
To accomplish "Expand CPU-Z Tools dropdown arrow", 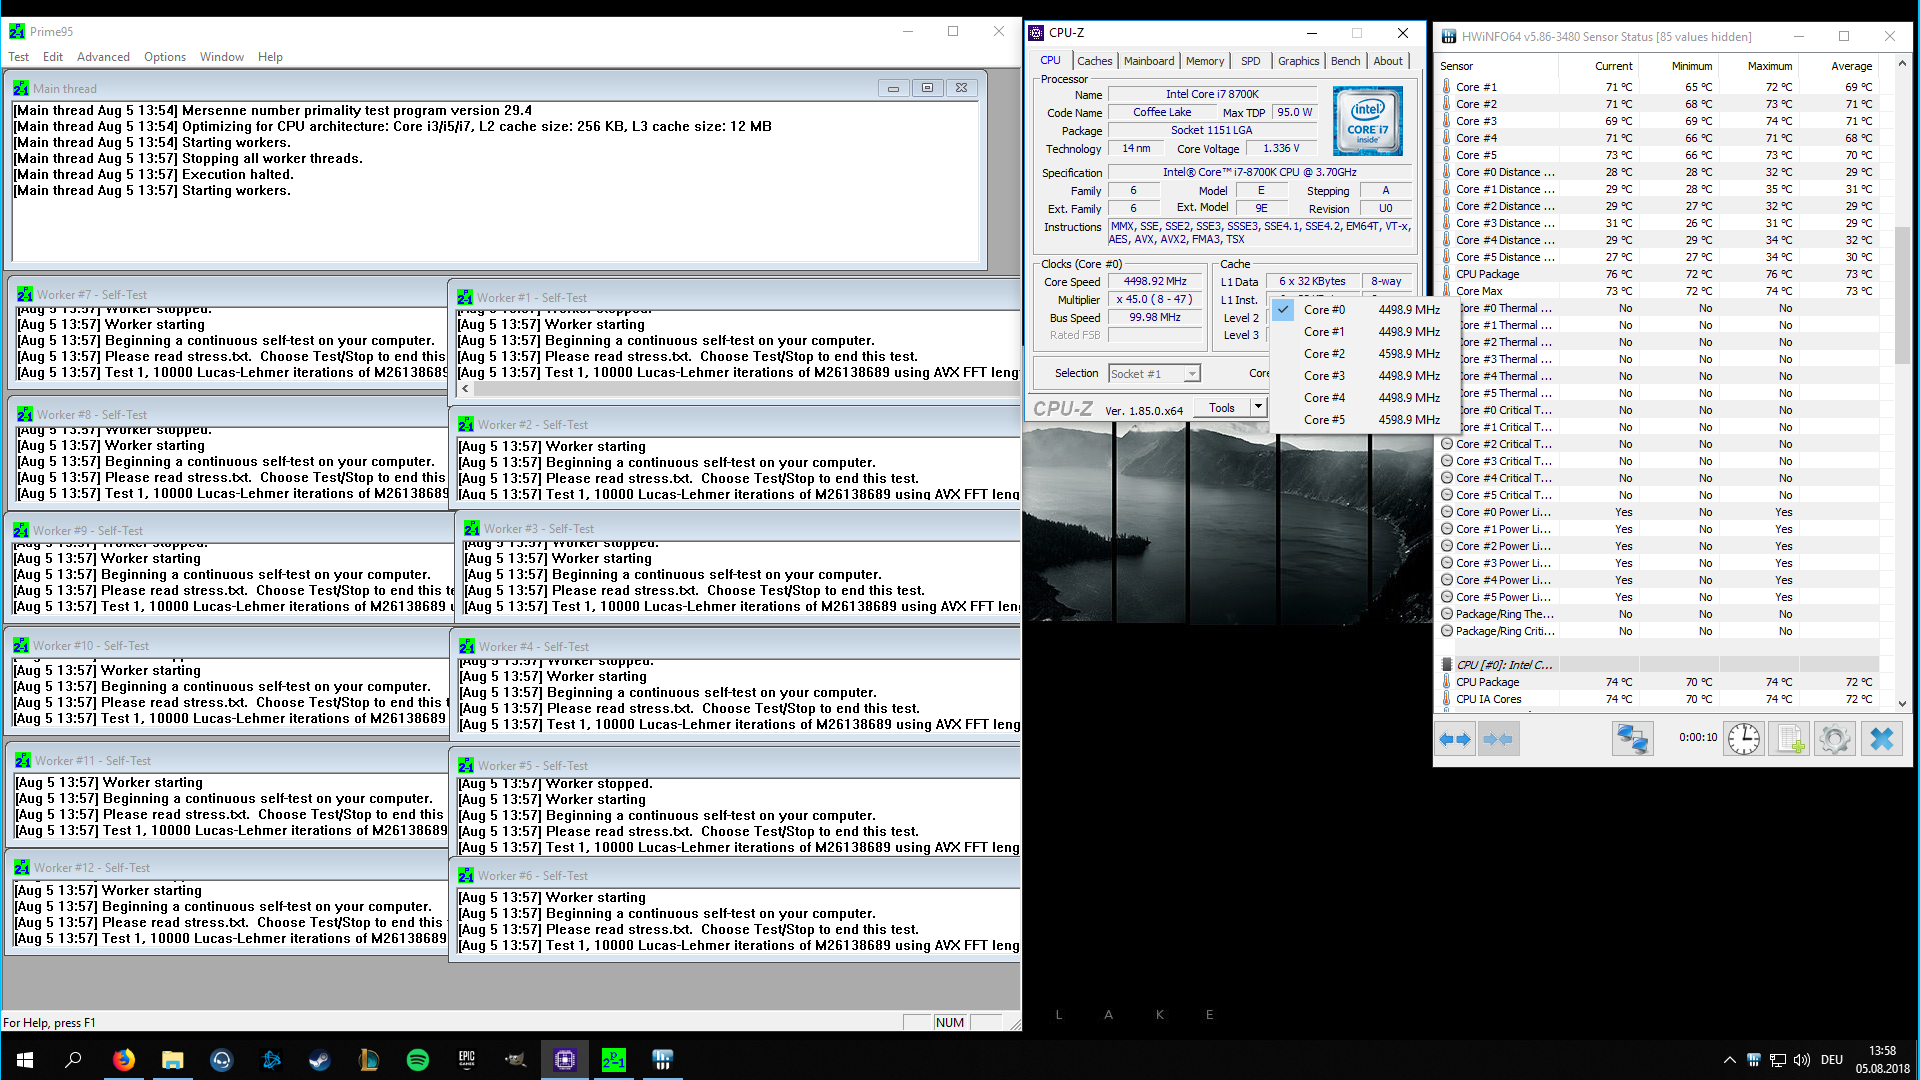I will pos(1258,407).
